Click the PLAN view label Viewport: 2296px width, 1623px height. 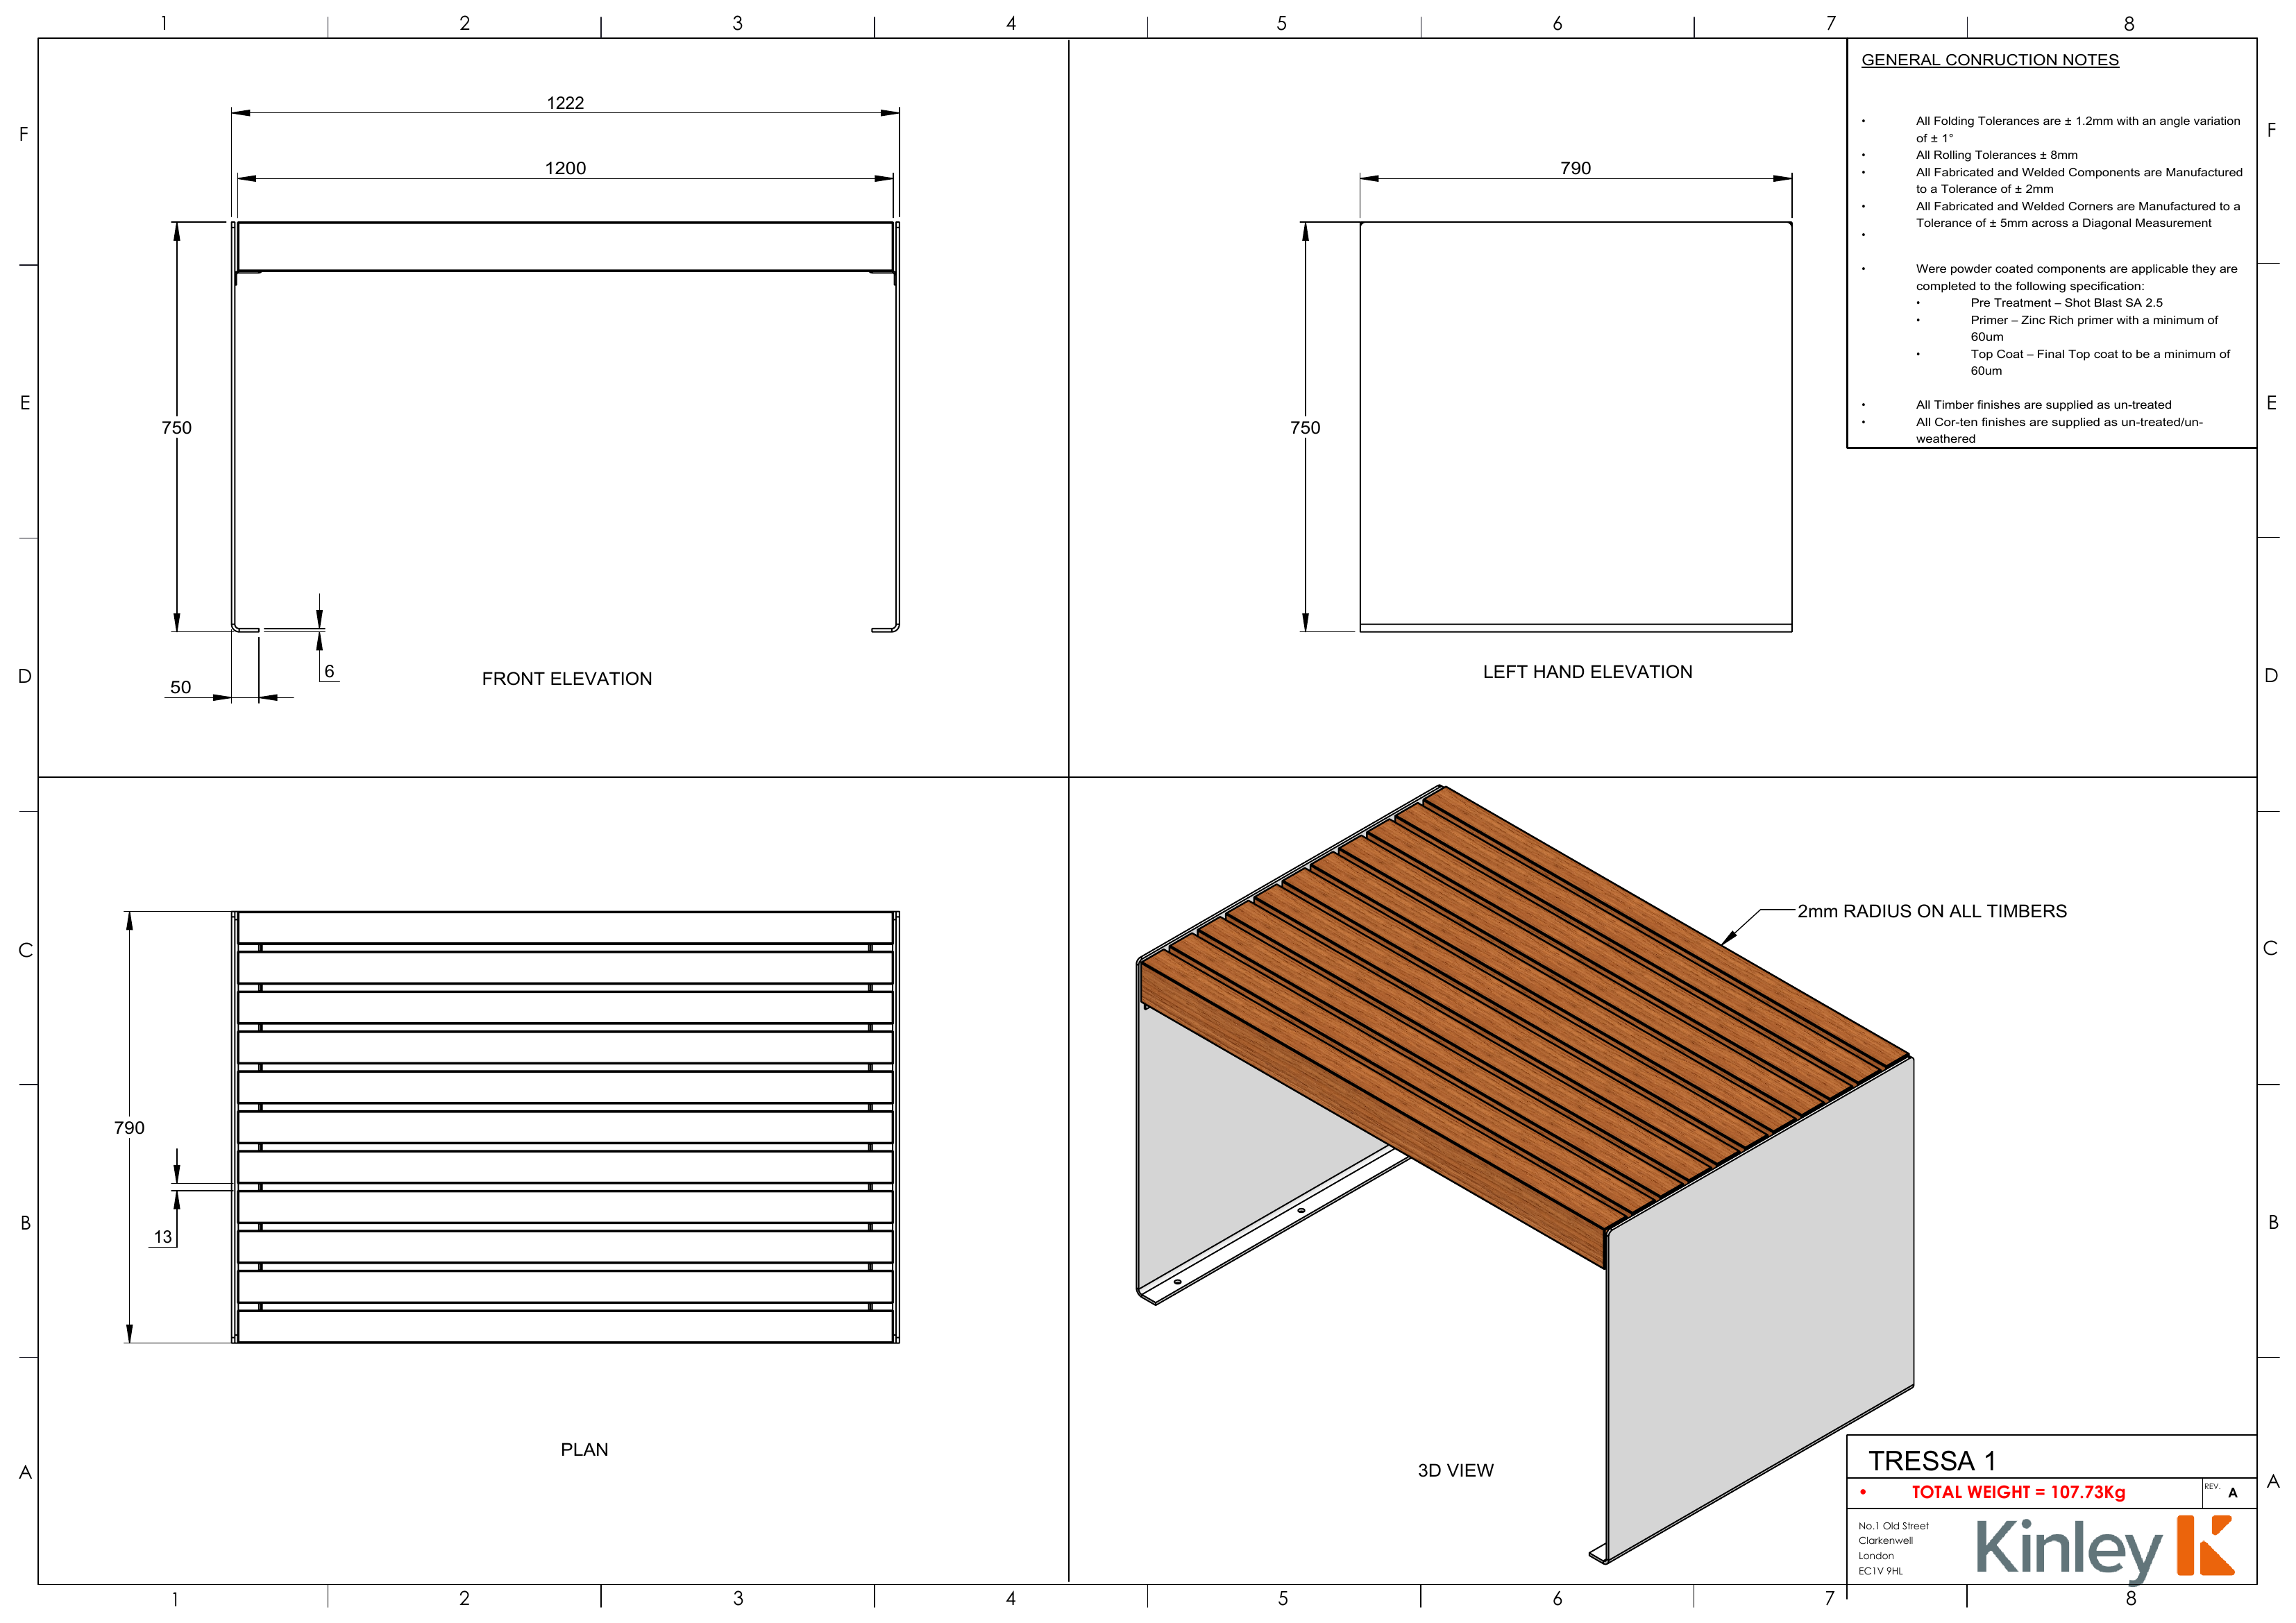click(584, 1450)
